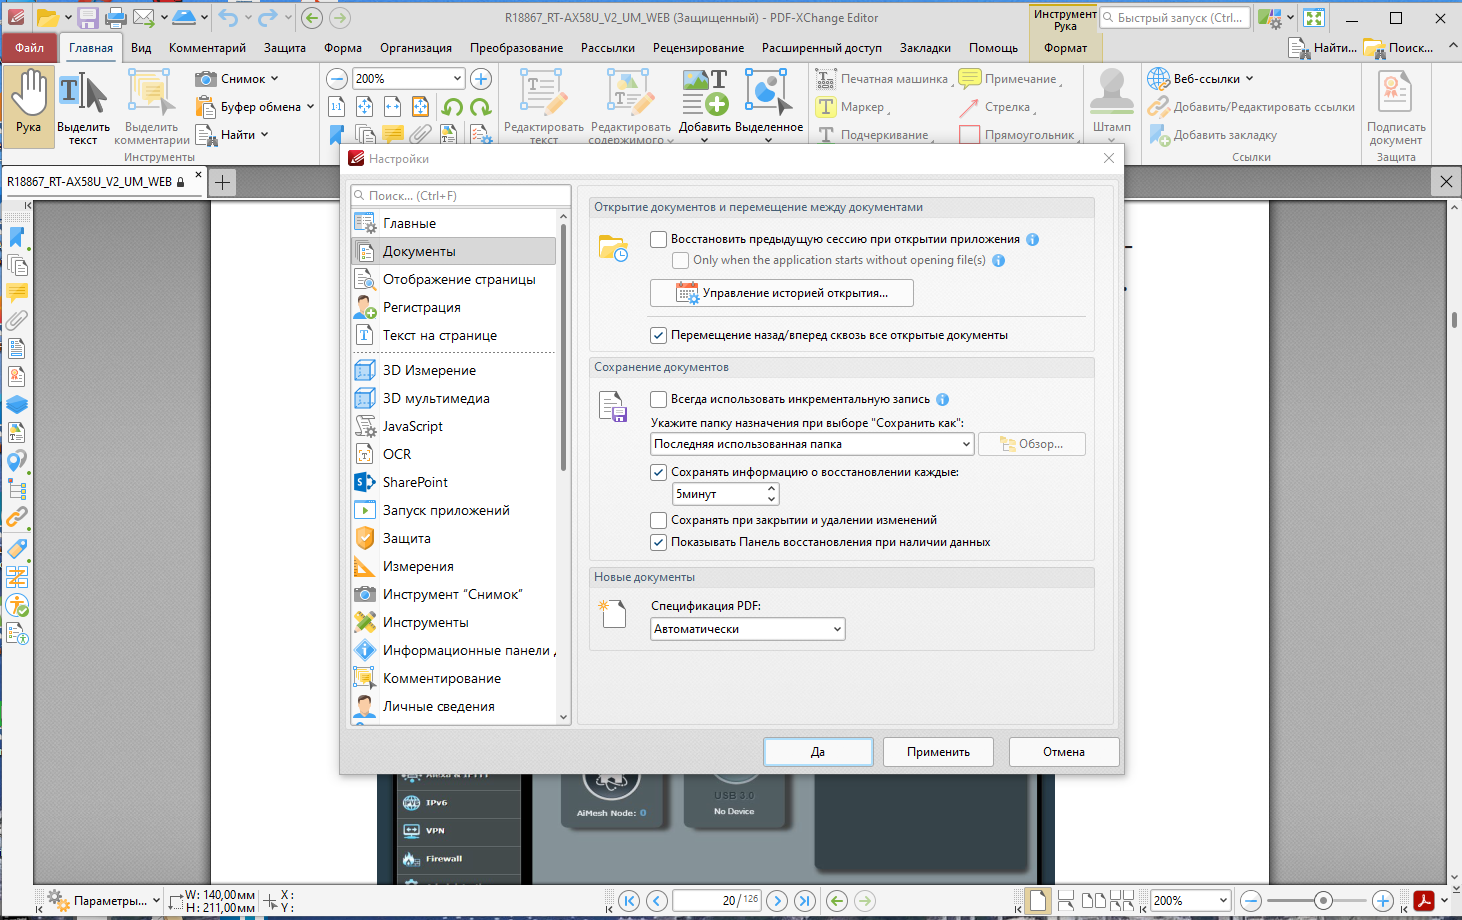Toggle Всегда использовать инкрементальную запись checkbox

click(658, 399)
